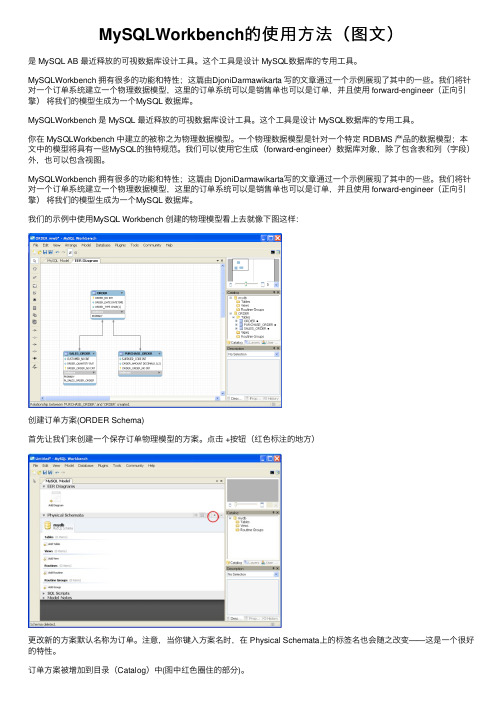Click Undo icon in ORDER.mwb window toolbar

[57, 252]
